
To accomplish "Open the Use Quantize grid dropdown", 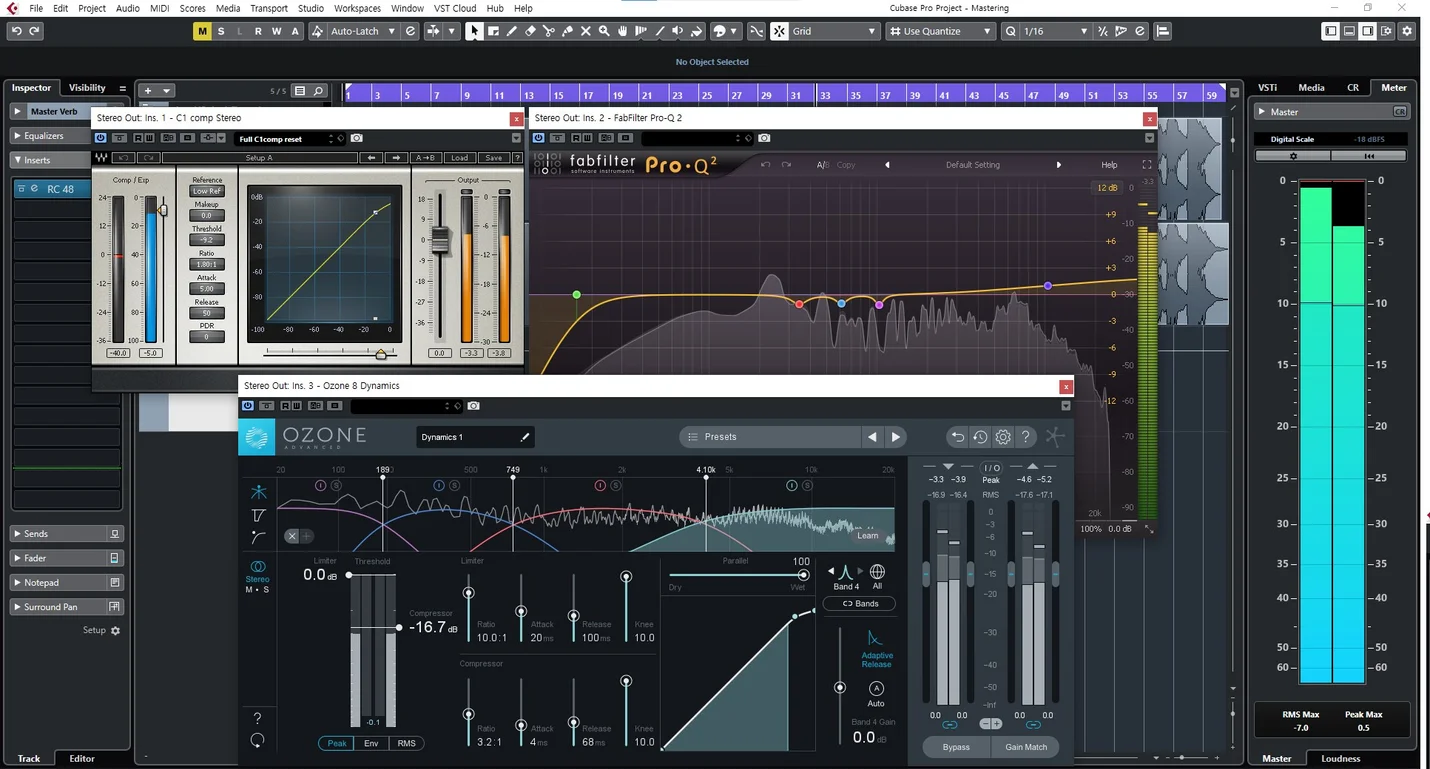I will (x=941, y=31).
